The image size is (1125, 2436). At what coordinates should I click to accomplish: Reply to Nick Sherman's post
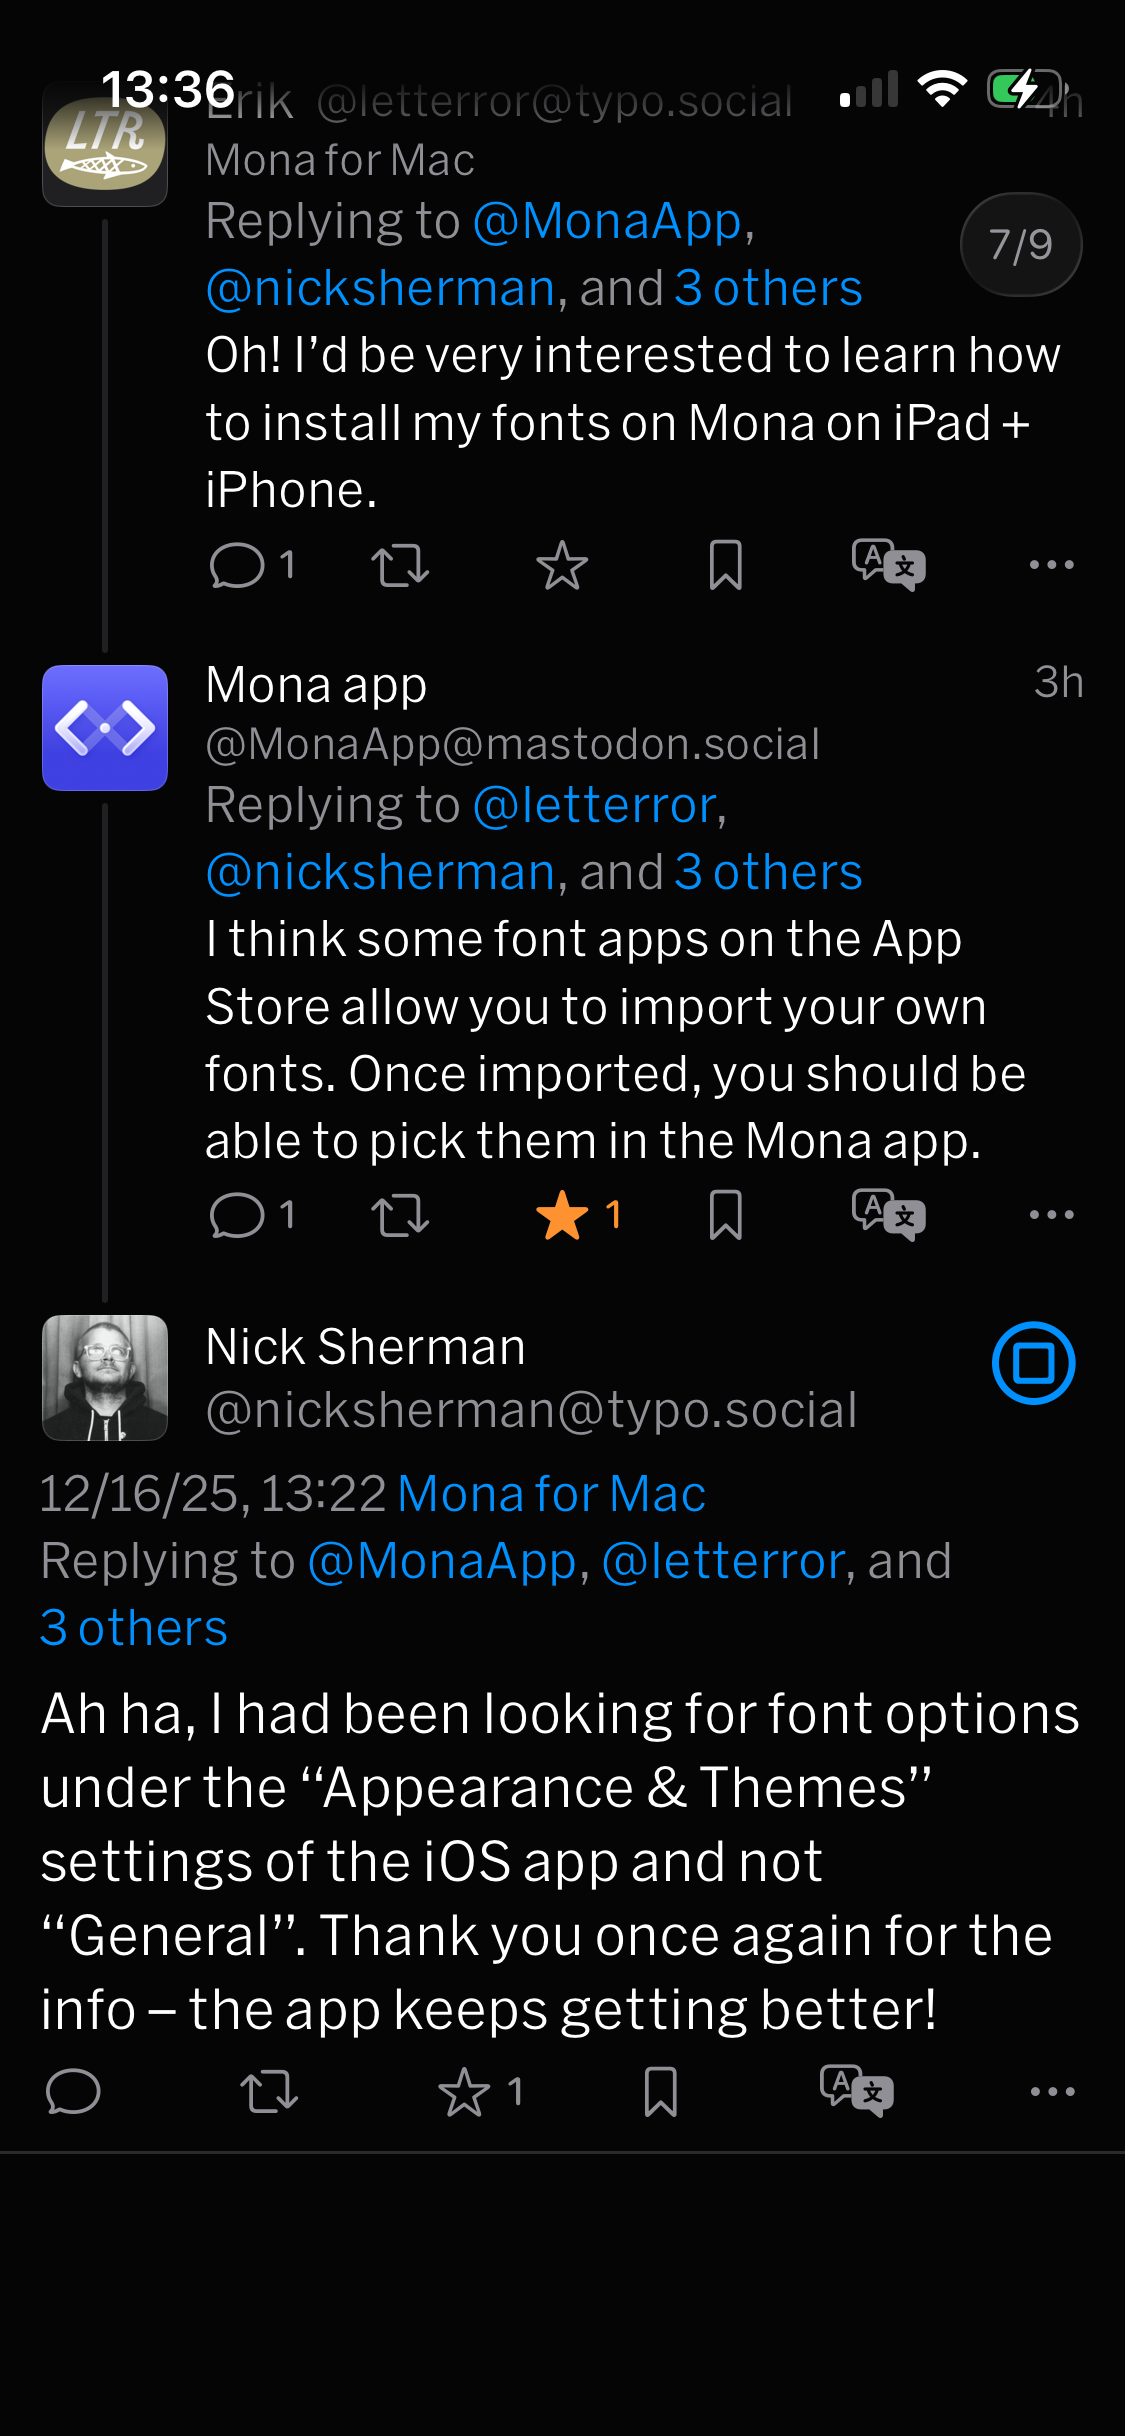pyautogui.click(x=73, y=2092)
